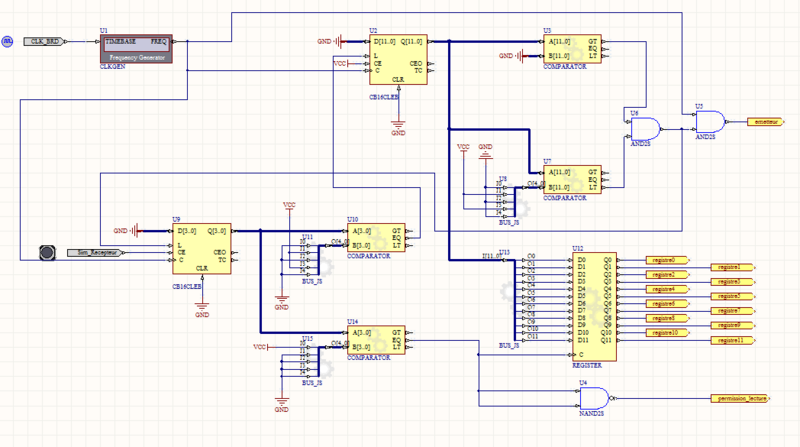
Task: Select the CLK_BRD input port
Action: point(50,41)
